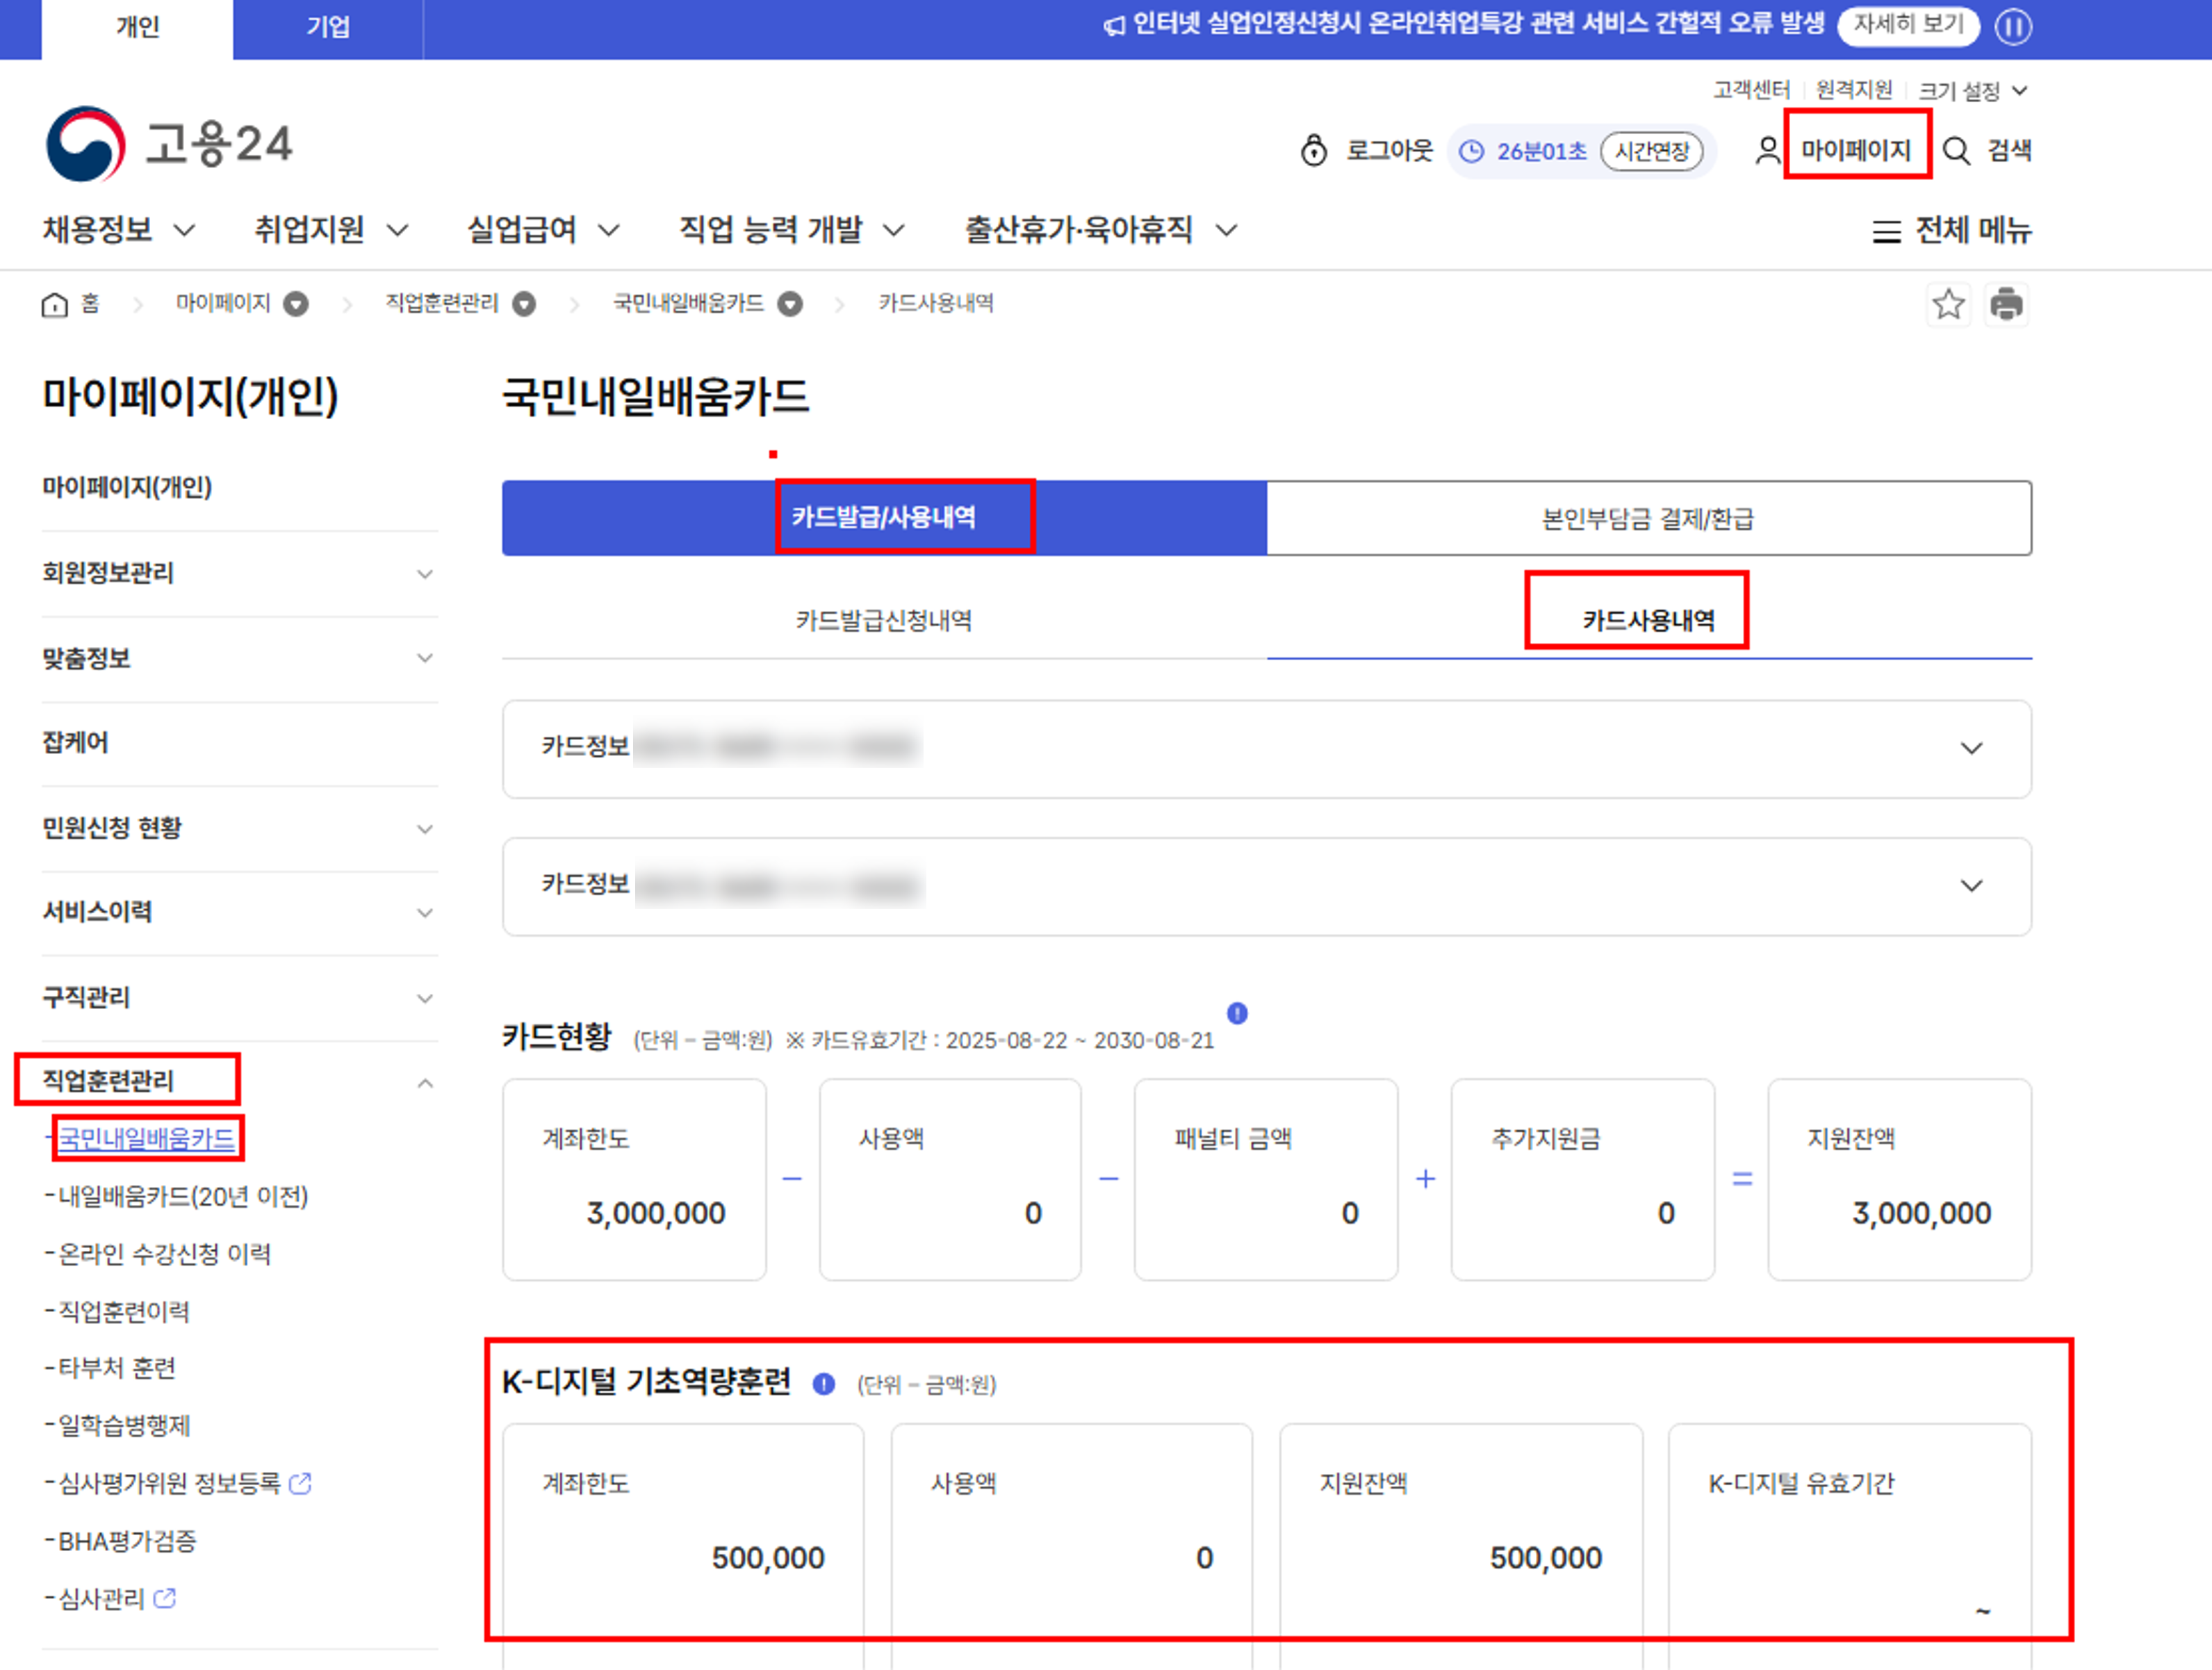Click the home icon in breadcrumb

point(54,304)
